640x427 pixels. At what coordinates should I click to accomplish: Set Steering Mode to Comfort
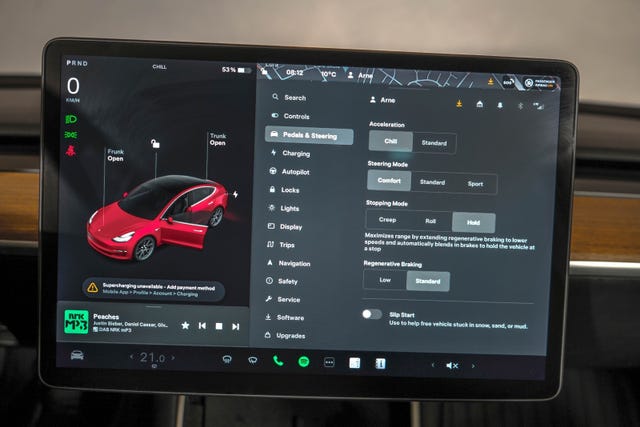point(389,180)
